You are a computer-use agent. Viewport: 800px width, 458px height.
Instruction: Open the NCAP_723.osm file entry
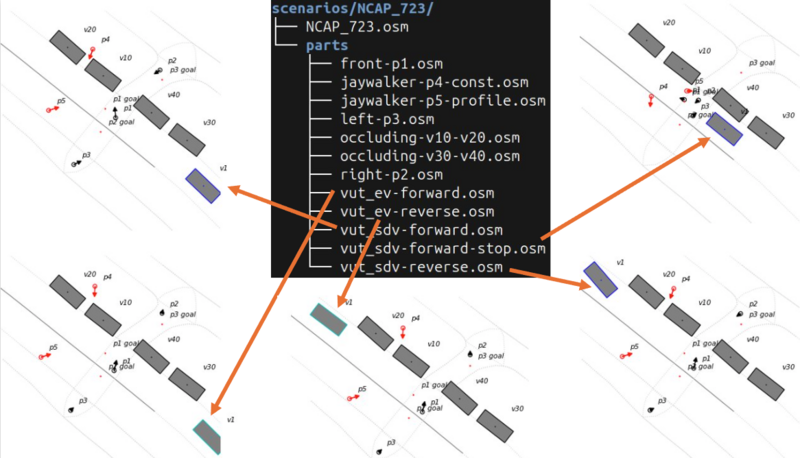(357, 27)
